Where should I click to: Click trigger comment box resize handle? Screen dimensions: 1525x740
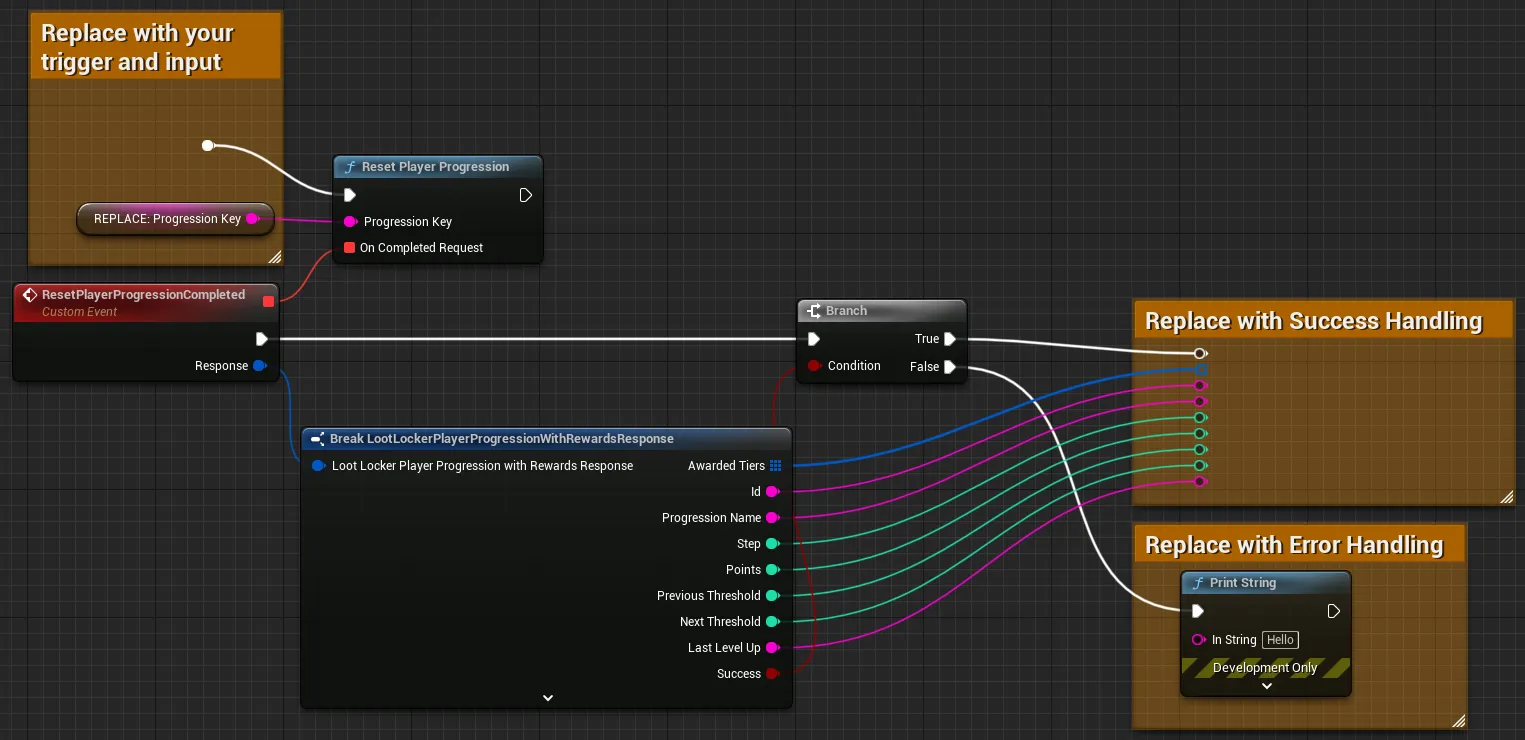tap(275, 257)
